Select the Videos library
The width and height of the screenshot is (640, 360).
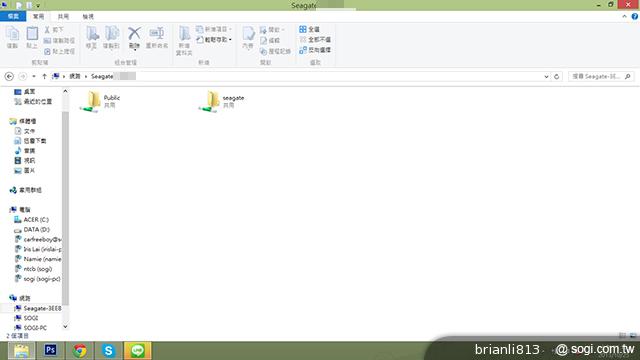(x=29, y=160)
